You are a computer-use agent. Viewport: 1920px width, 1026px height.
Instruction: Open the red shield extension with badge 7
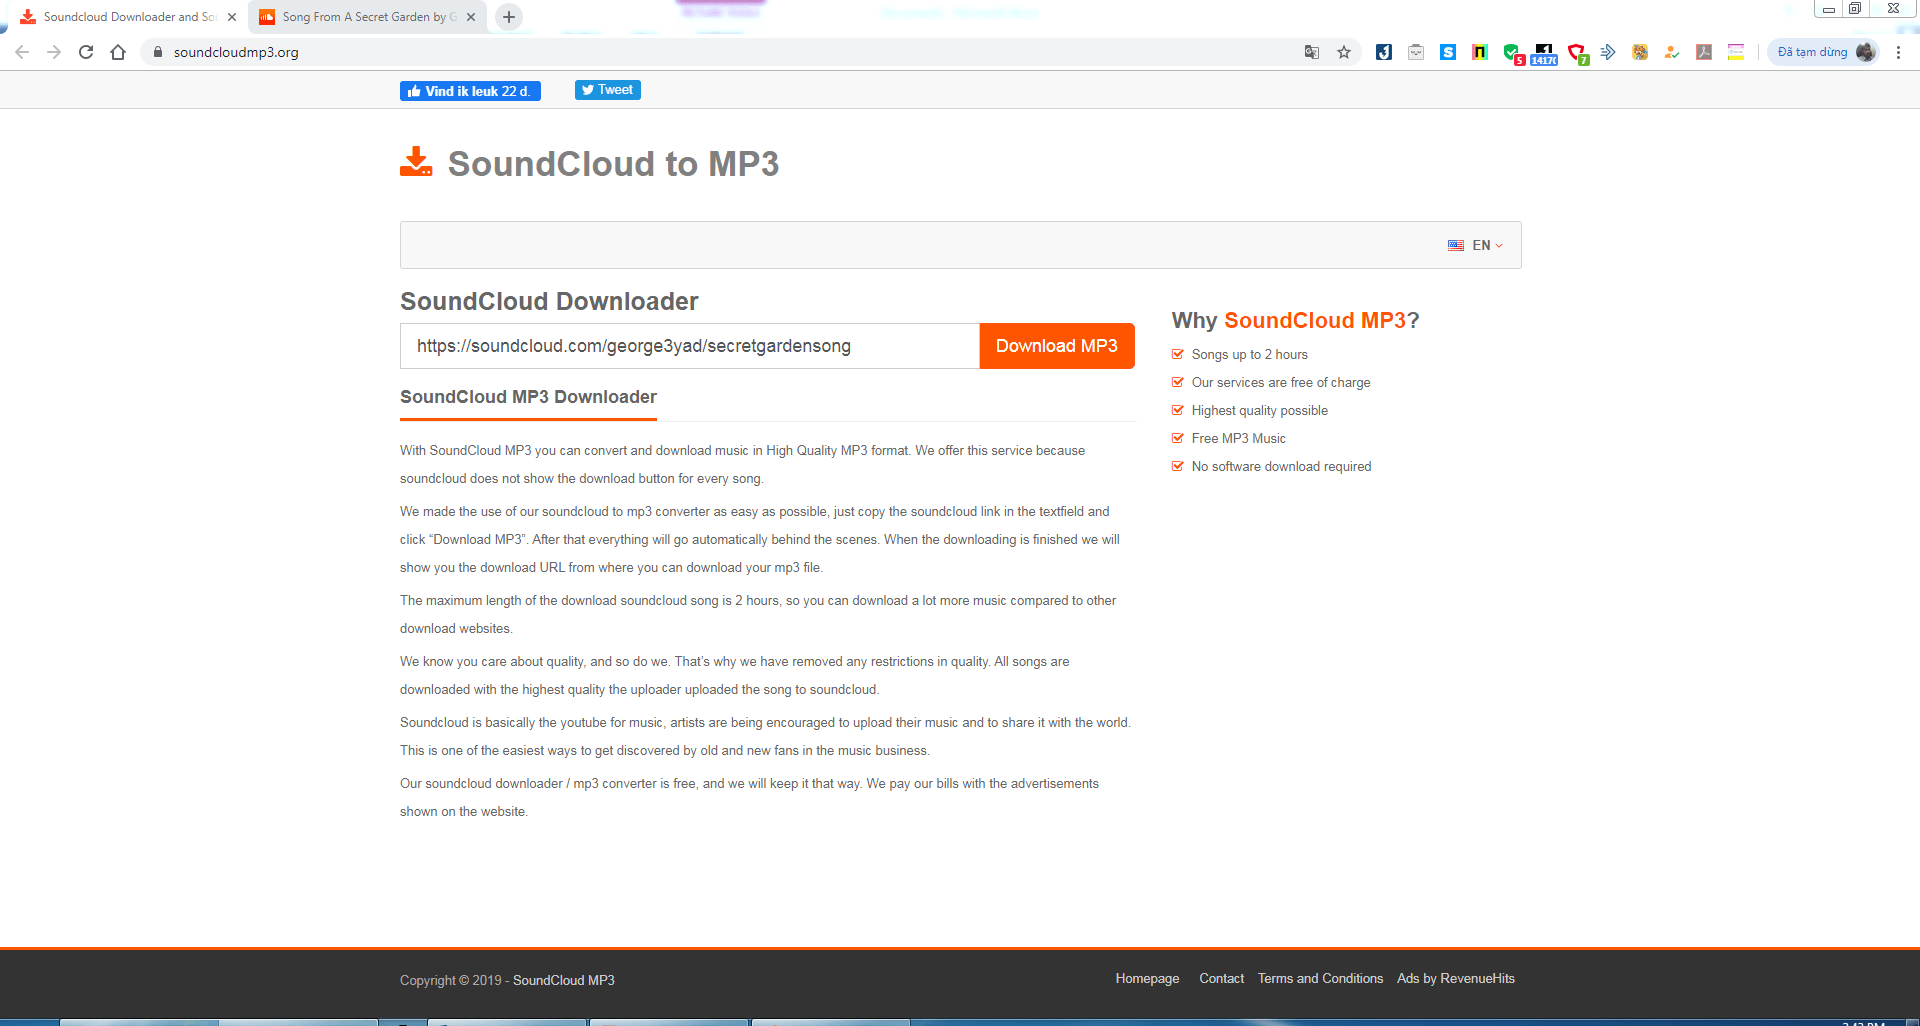coord(1578,54)
